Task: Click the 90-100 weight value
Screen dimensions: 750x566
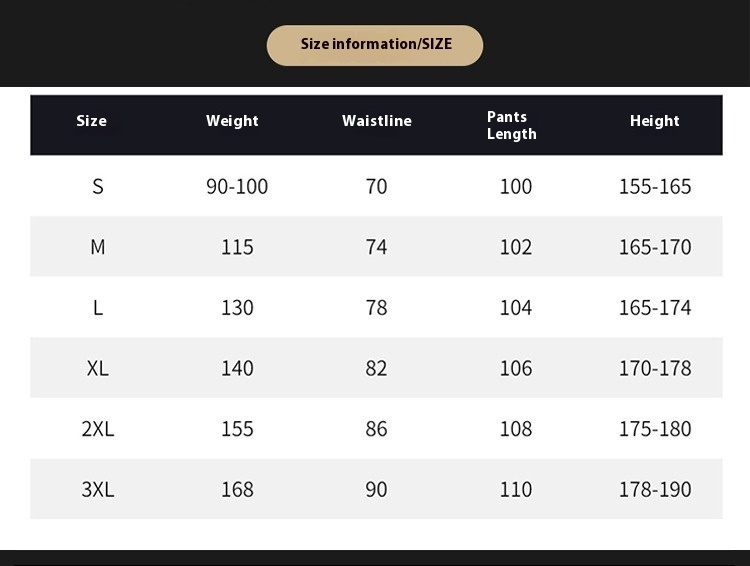Action: [x=237, y=186]
